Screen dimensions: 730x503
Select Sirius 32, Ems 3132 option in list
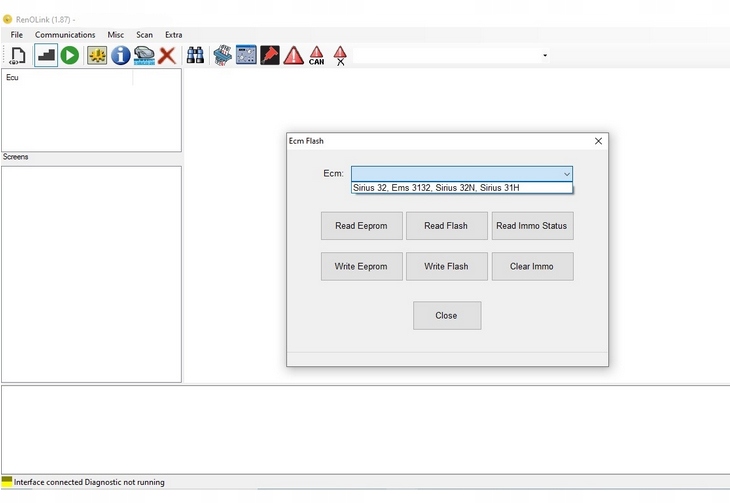click(462, 188)
